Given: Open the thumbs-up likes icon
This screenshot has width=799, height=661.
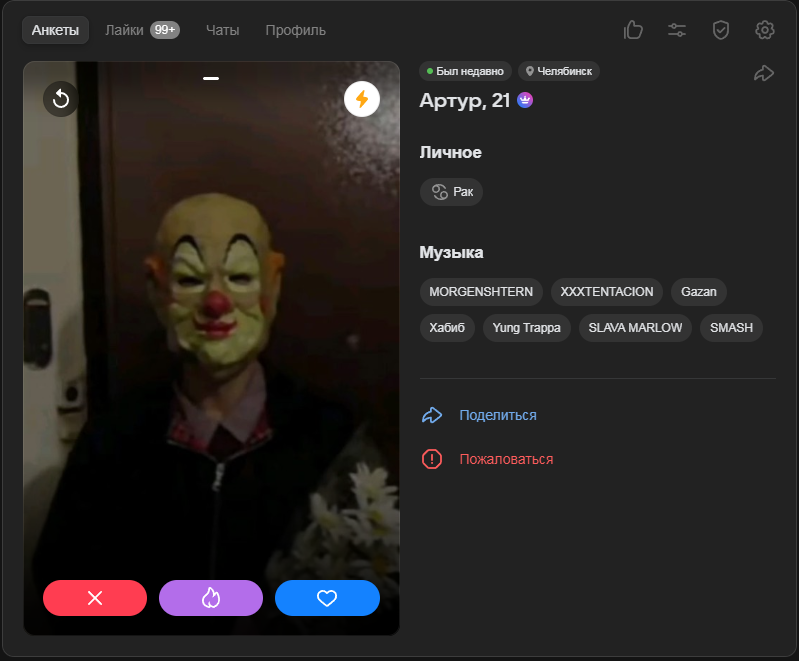Looking at the screenshot, I should pos(633,30).
